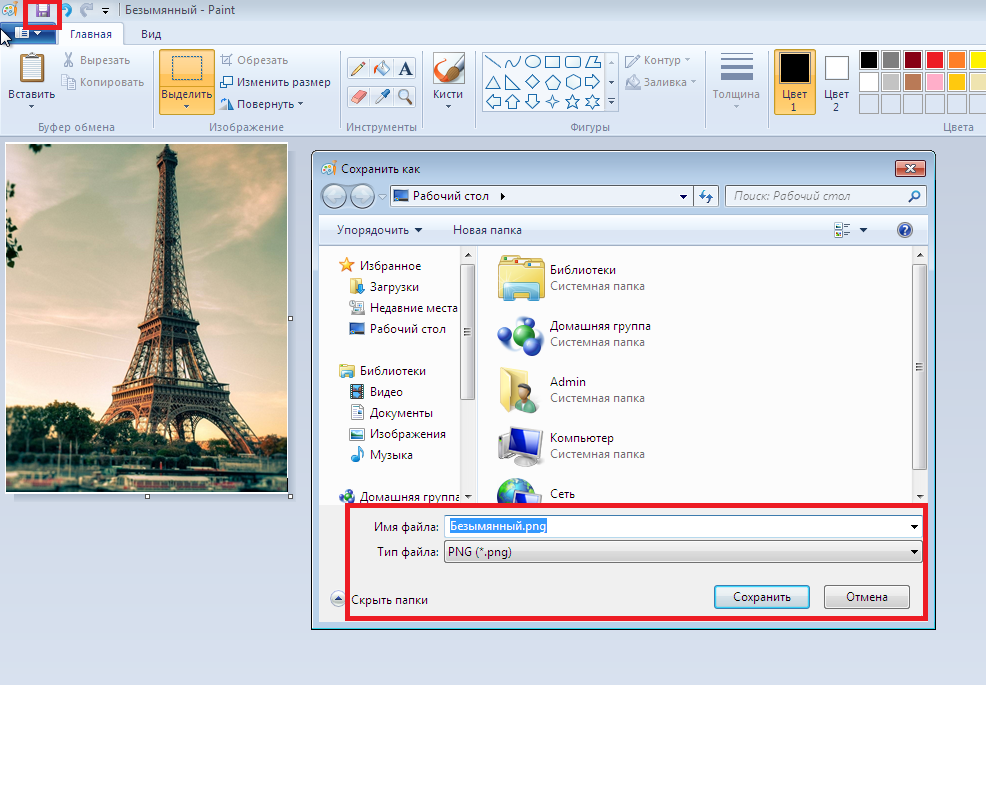Close the Сохранить как dialog
The image size is (986, 786).
pos(910,169)
